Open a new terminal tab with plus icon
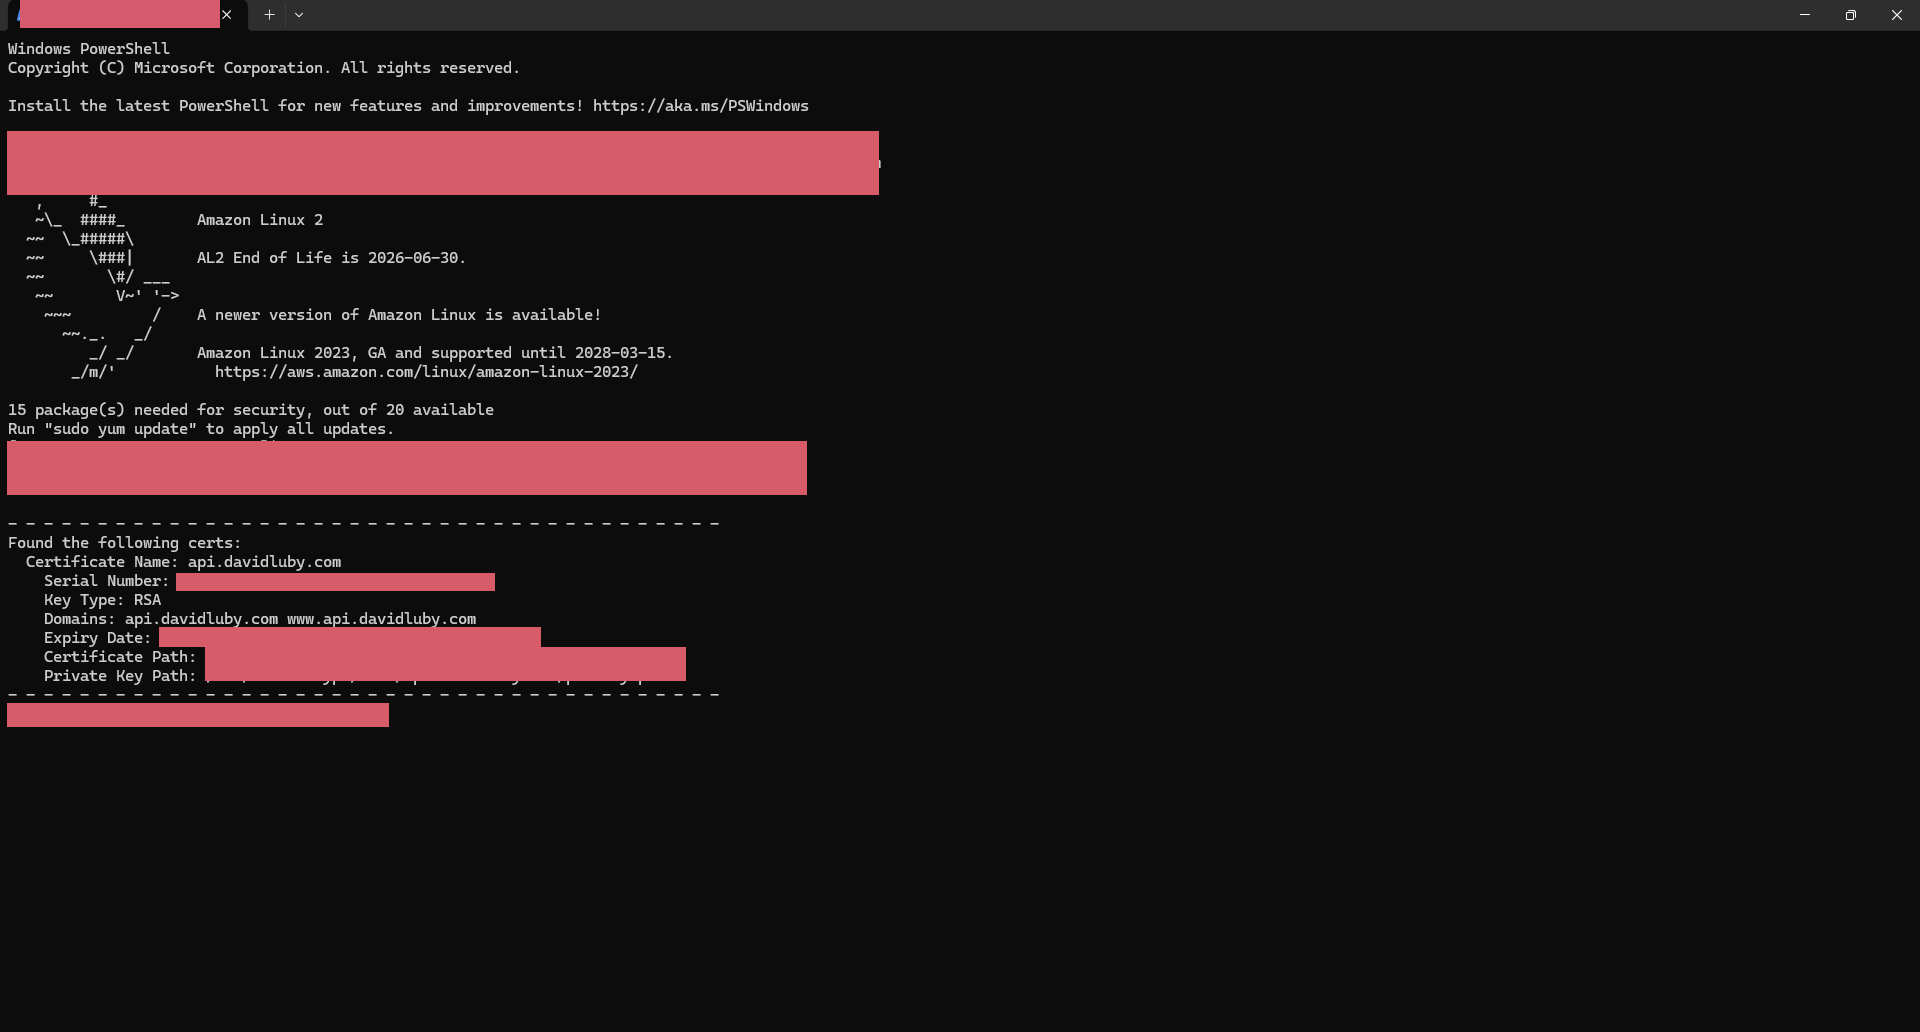This screenshot has width=1920, height=1032. point(269,15)
